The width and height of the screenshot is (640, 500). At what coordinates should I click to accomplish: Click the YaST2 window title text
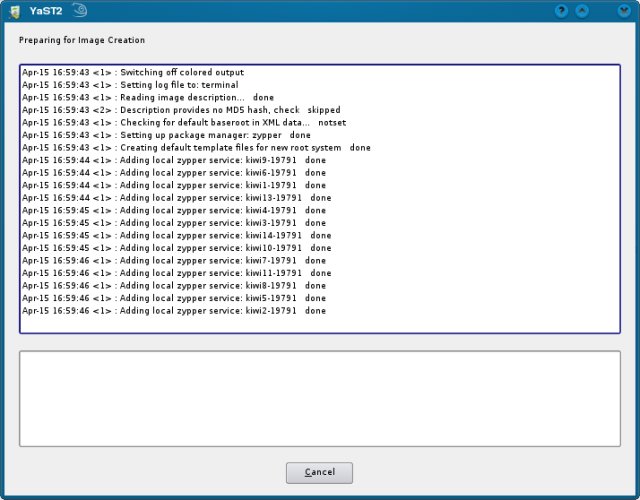(47, 11)
